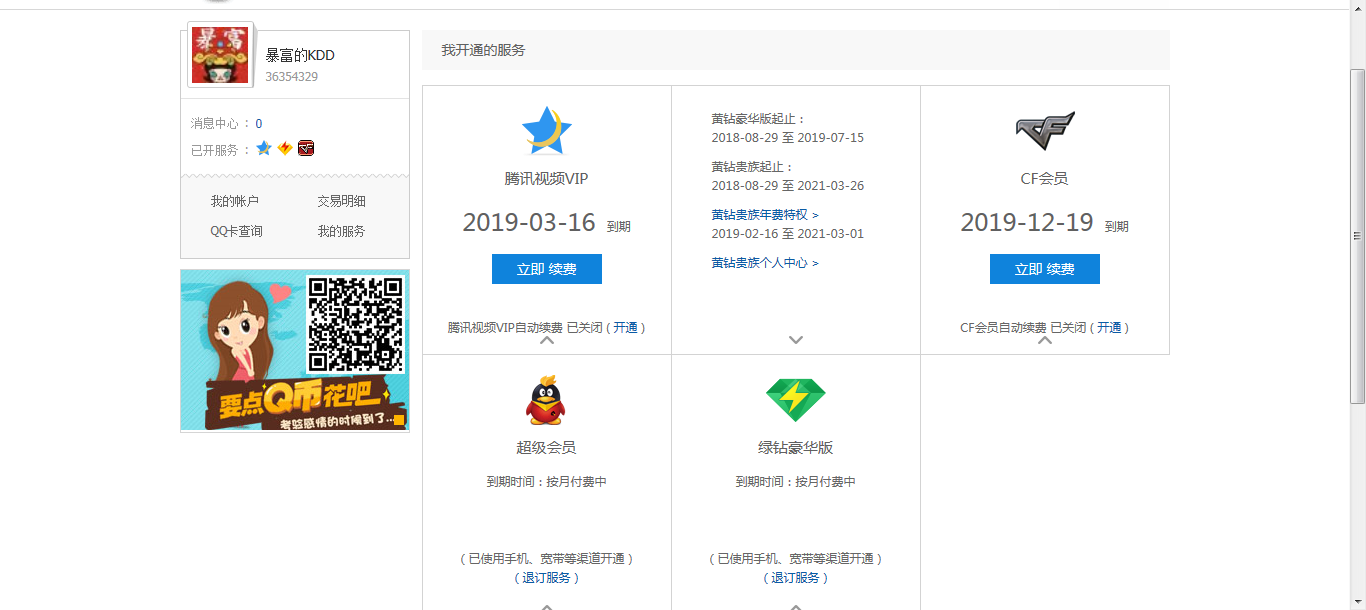The image size is (1366, 610).
Task: Click 立即续费 for 腾讯视频VIP
Action: (x=547, y=269)
